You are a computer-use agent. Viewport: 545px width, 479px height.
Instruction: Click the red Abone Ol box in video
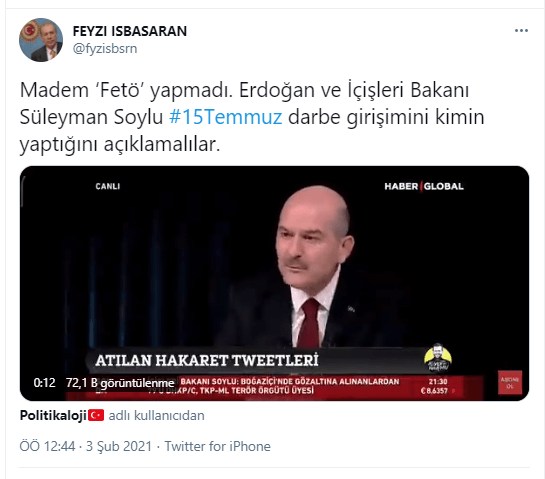[x=510, y=382]
